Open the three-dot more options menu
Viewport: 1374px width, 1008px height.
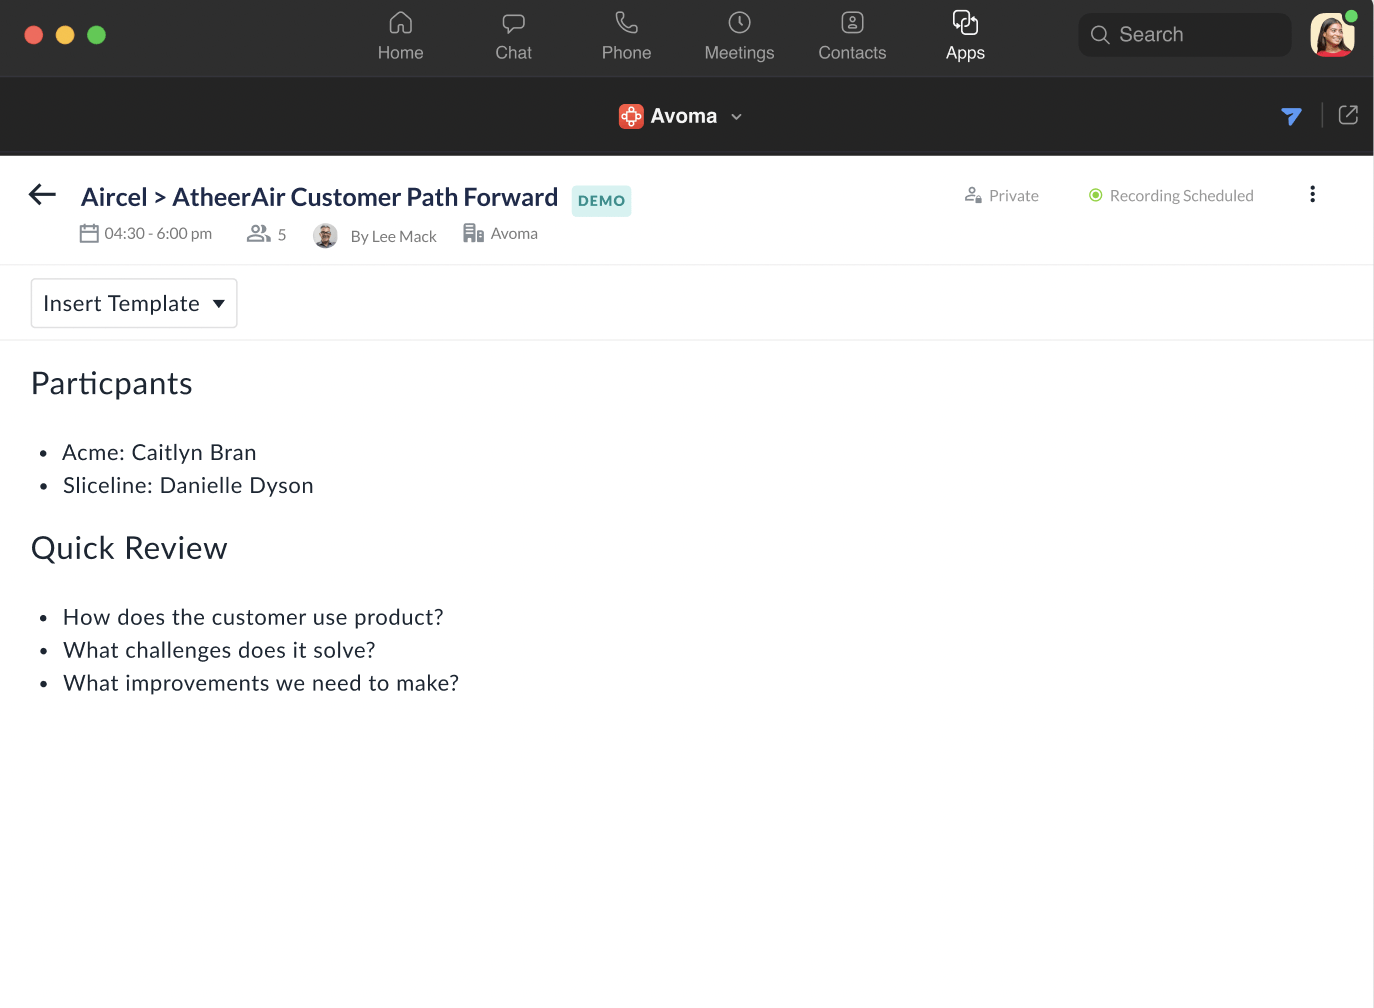[1312, 194]
